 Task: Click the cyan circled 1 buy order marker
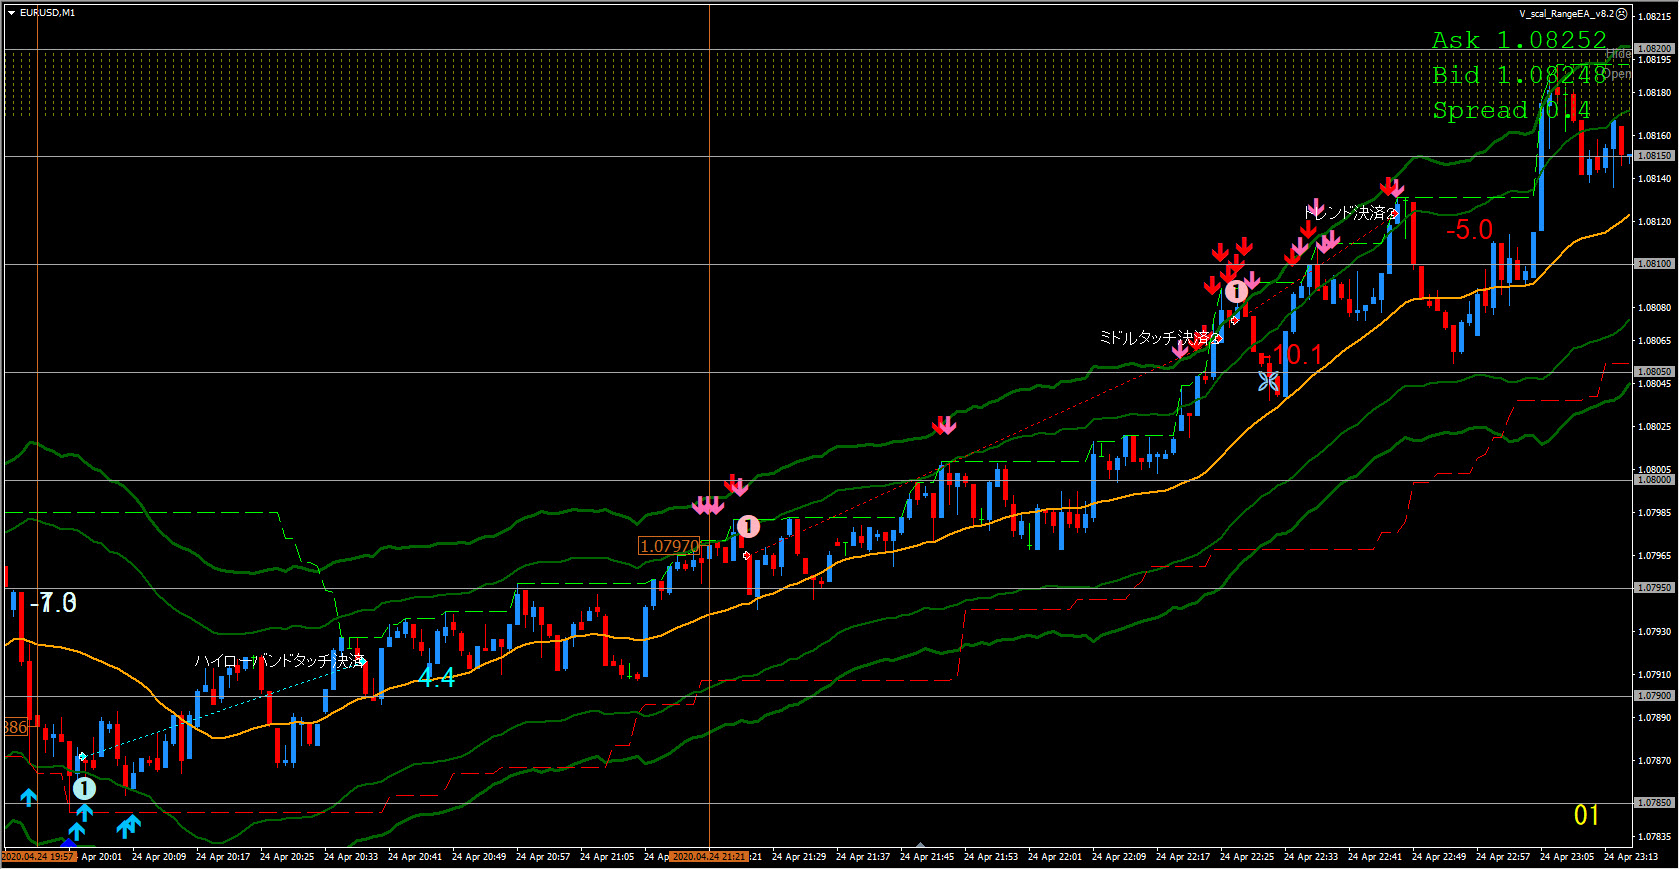click(84, 789)
